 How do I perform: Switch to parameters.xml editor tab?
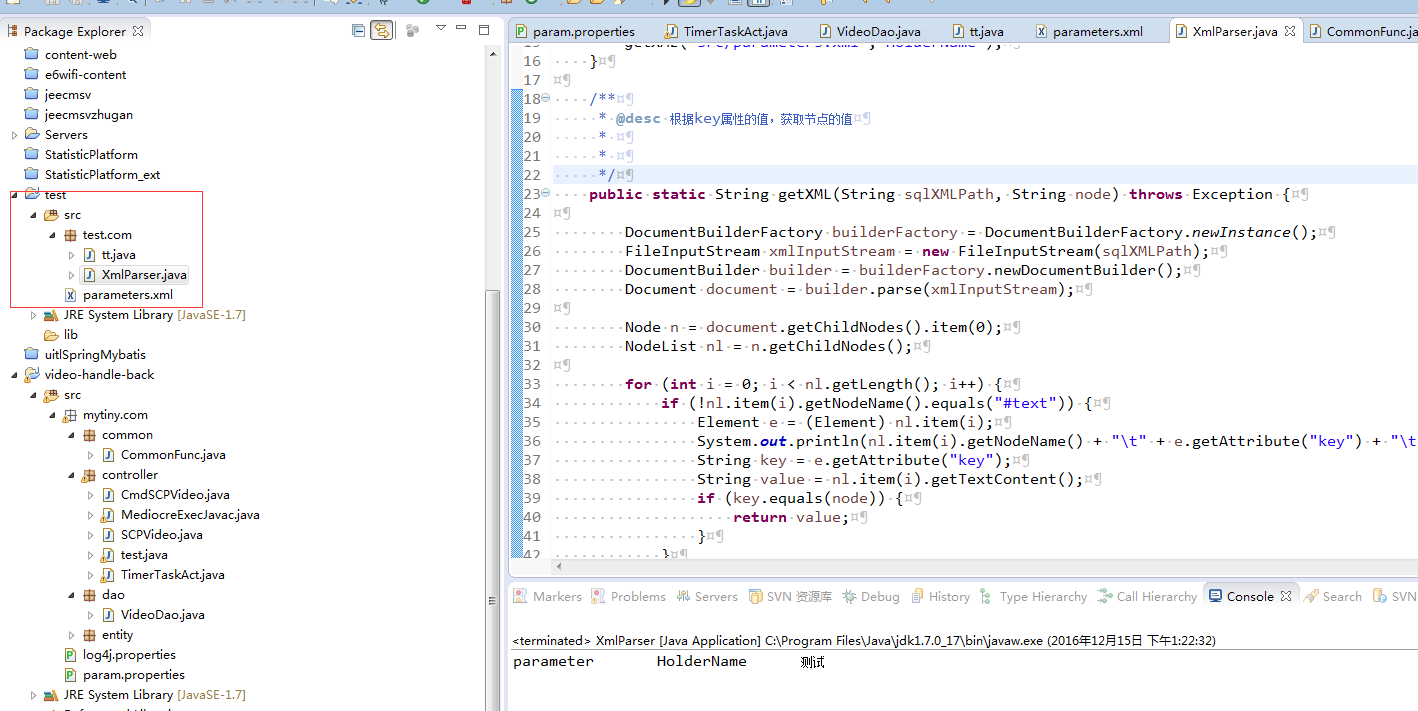[1087, 32]
